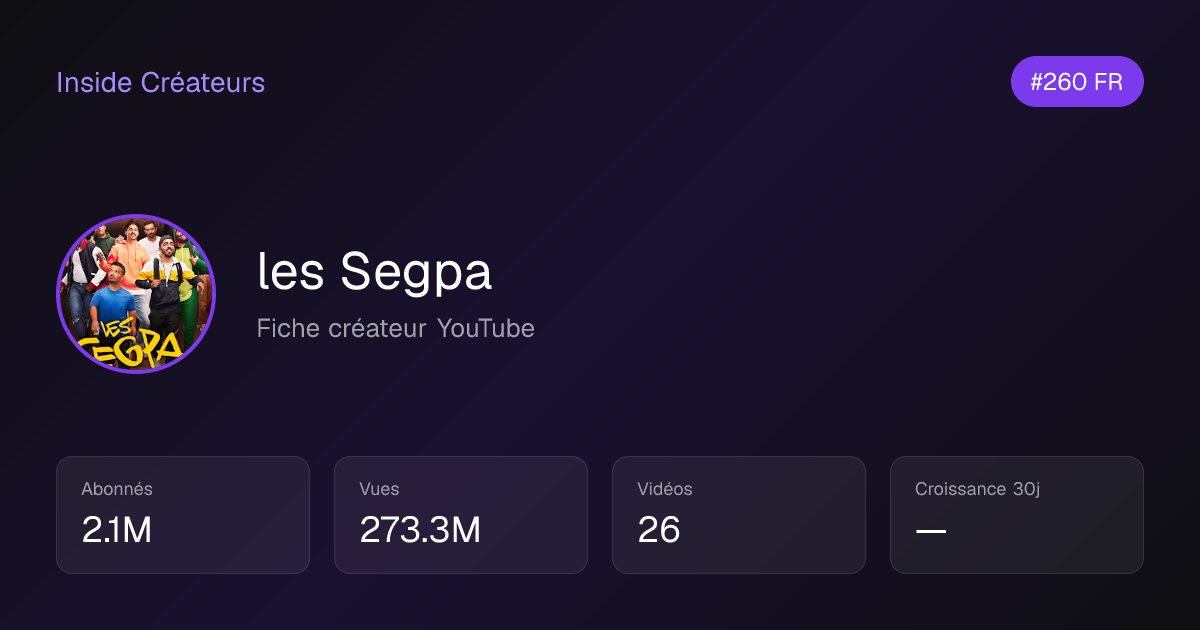Click the word YouTube in the subtitle
The image size is (1200, 630).
[x=485, y=328]
